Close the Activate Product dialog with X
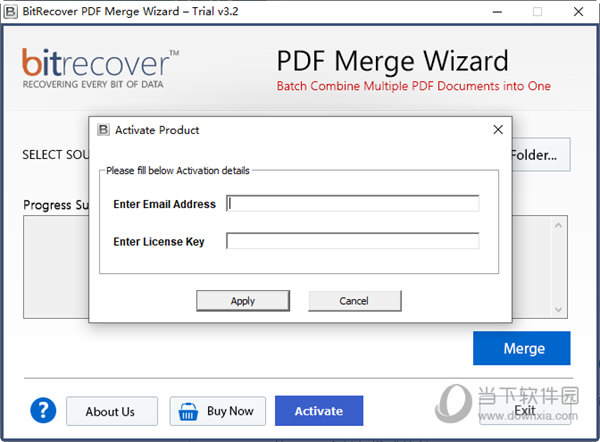600x442 pixels. pos(498,130)
